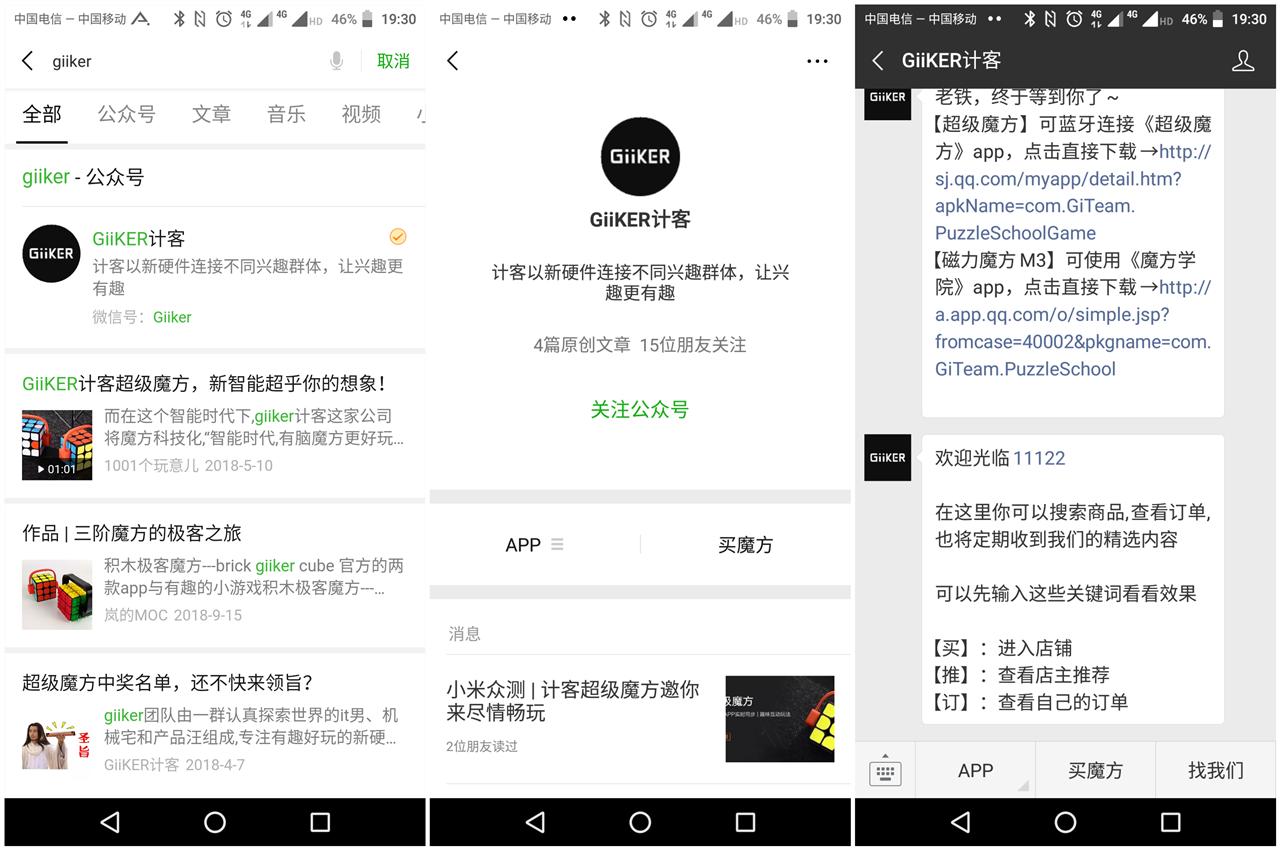Open message 小米众测 | 计客超级魔方邀你来尽情畅玩
The width and height of the screenshot is (1280, 850).
click(573, 701)
